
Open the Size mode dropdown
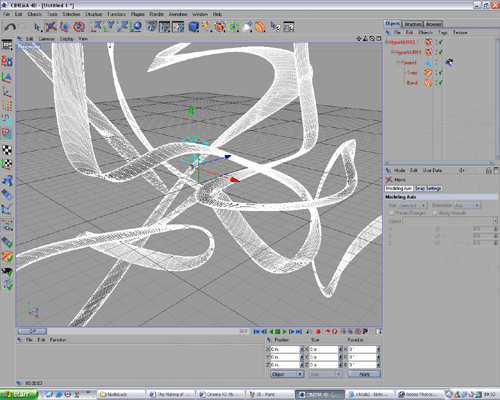325,374
